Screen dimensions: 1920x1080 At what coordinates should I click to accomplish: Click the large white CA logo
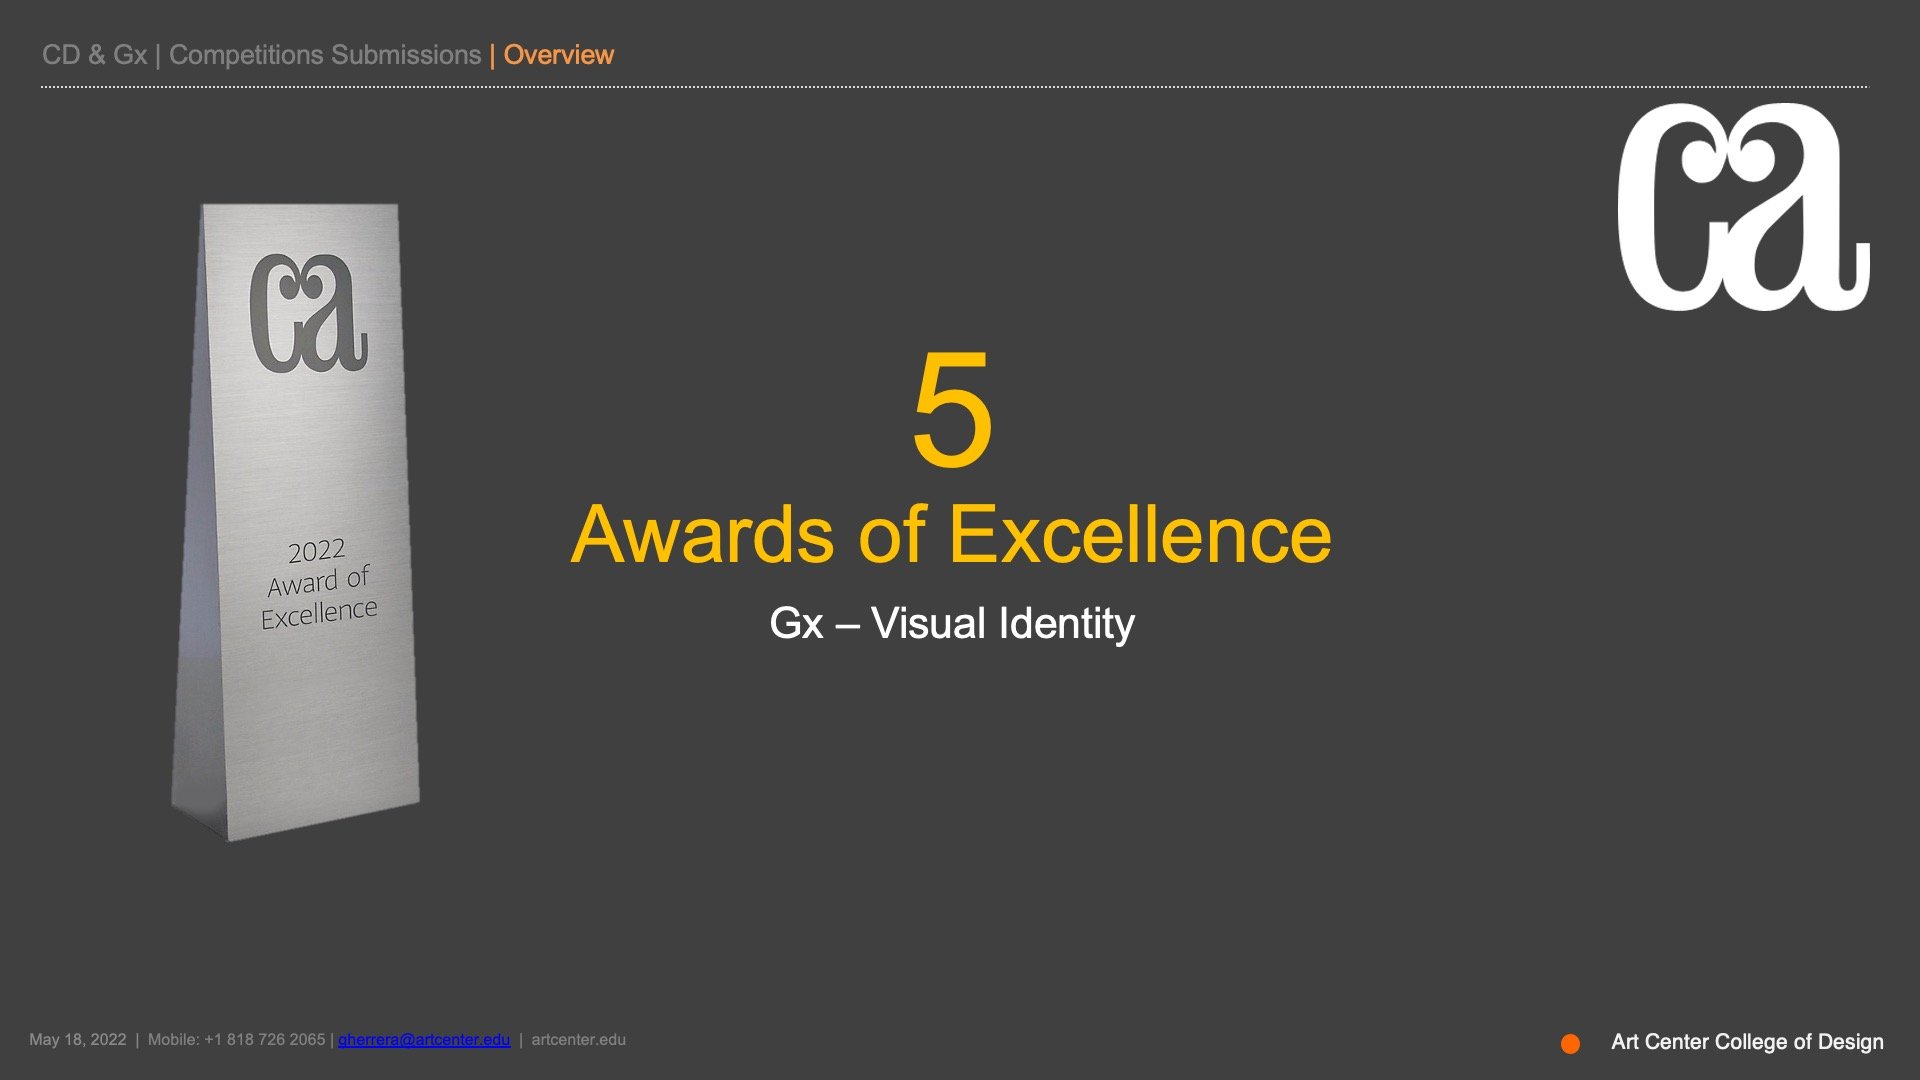click(1744, 207)
